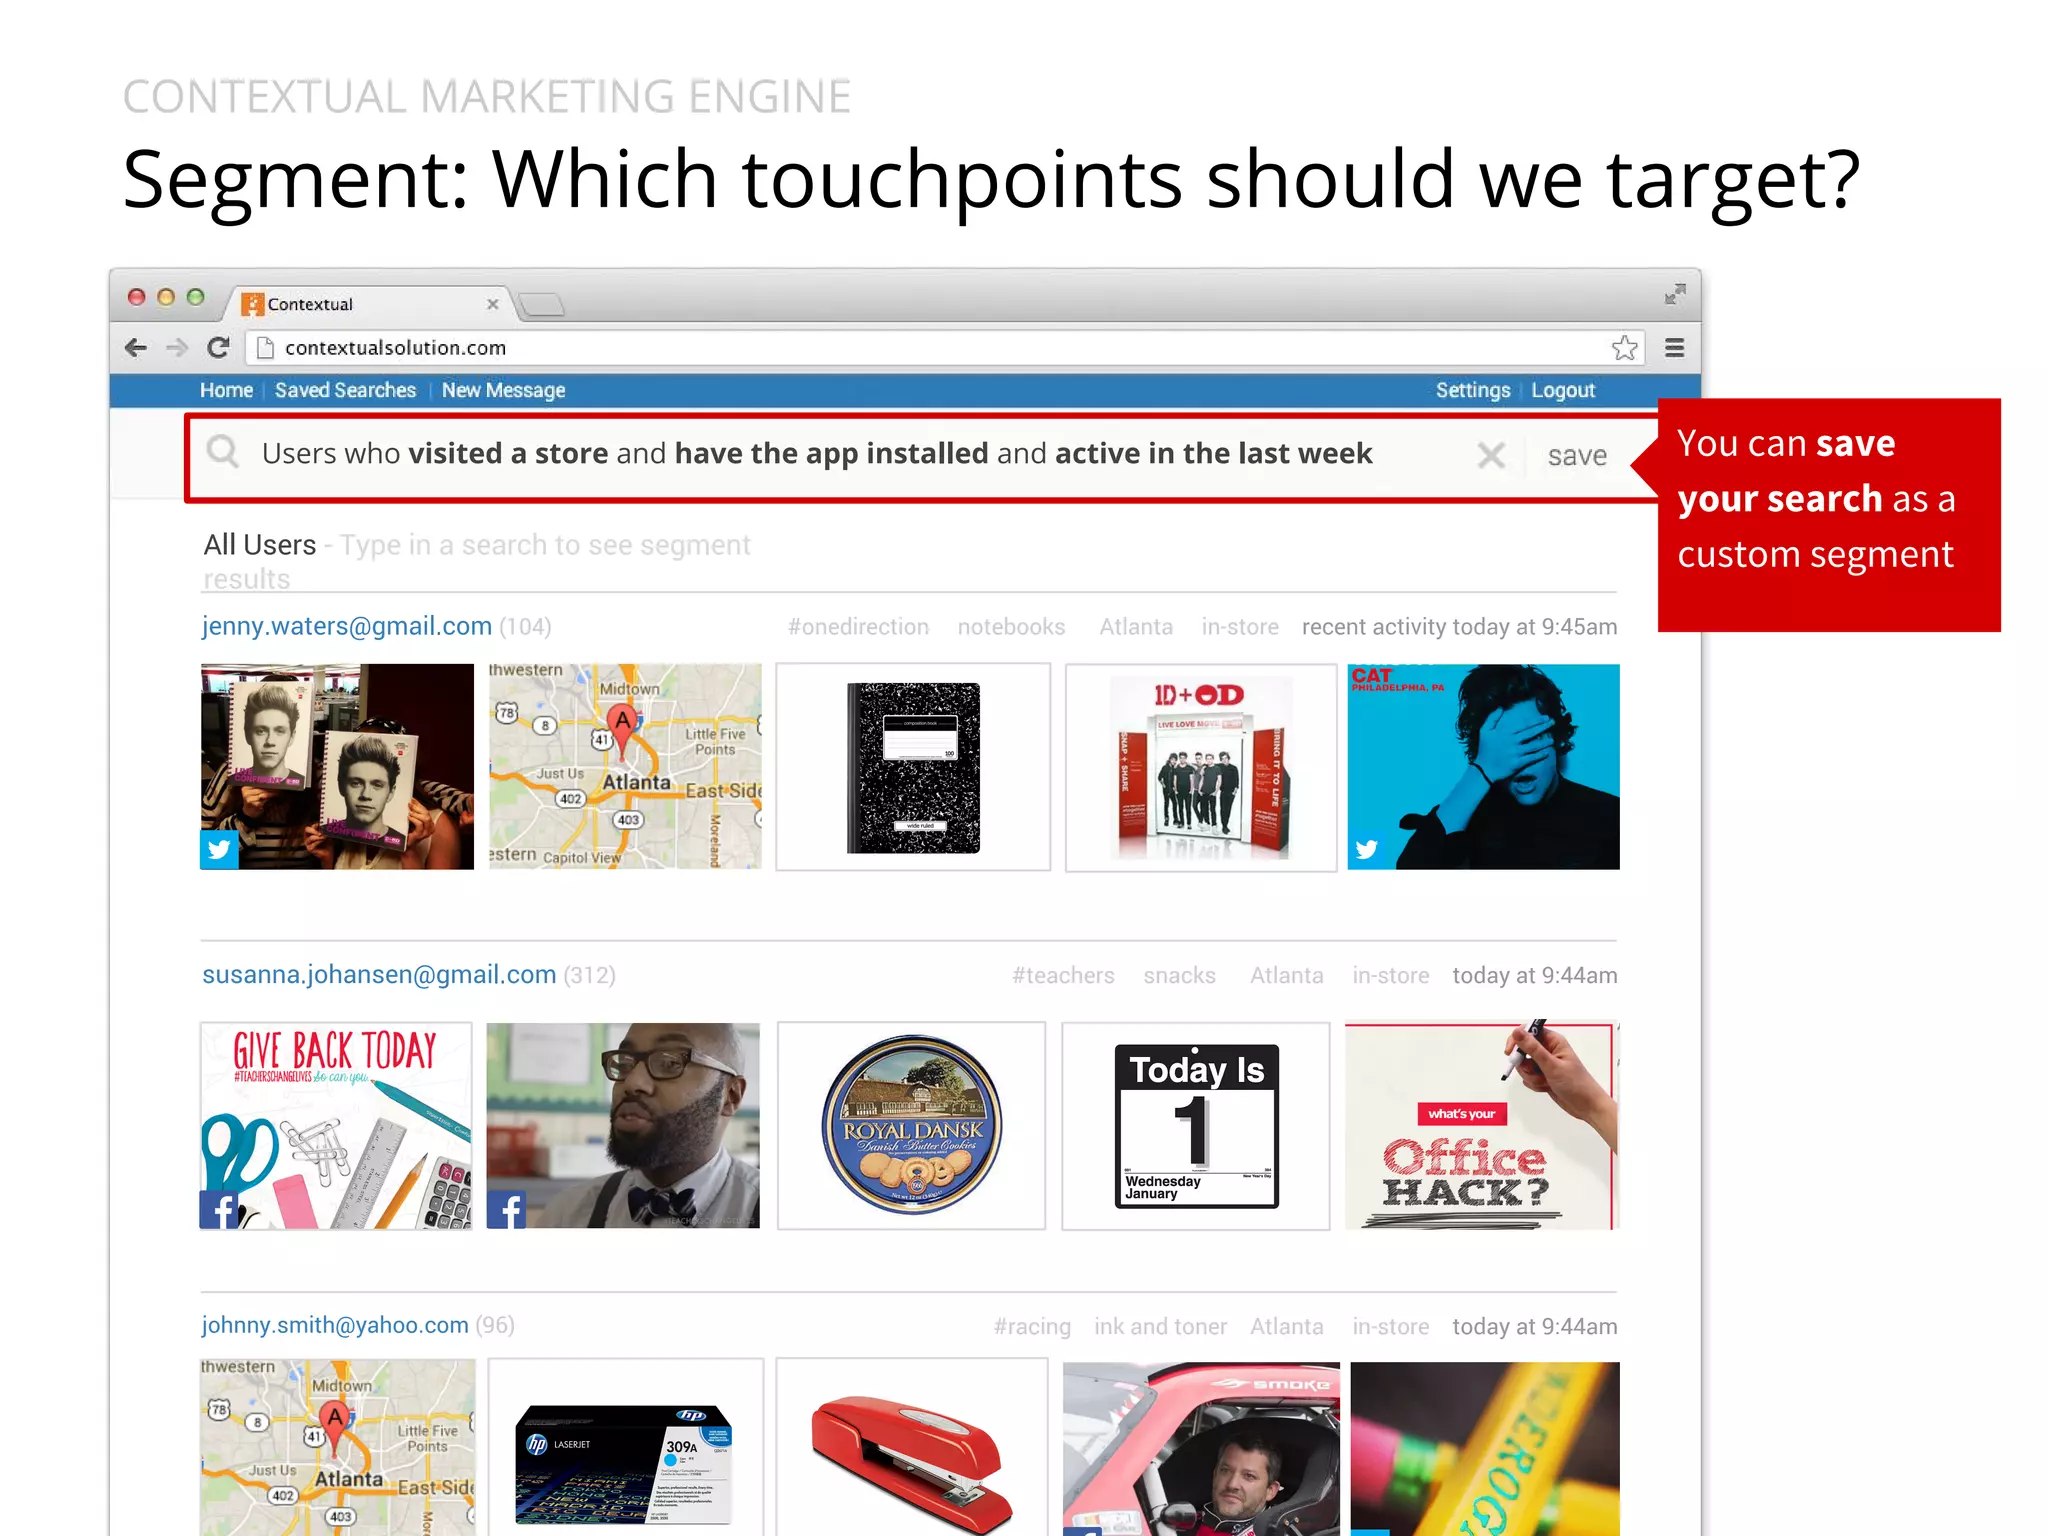Click the Contextual tab favicon
2048x1536 pixels.
(253, 304)
